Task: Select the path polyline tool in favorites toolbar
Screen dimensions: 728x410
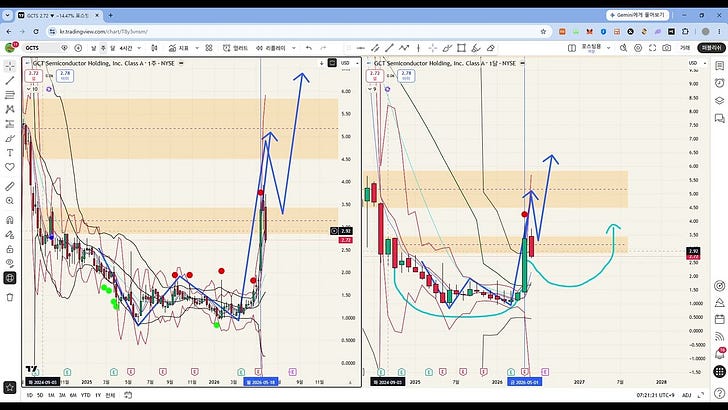Action: pos(404,48)
